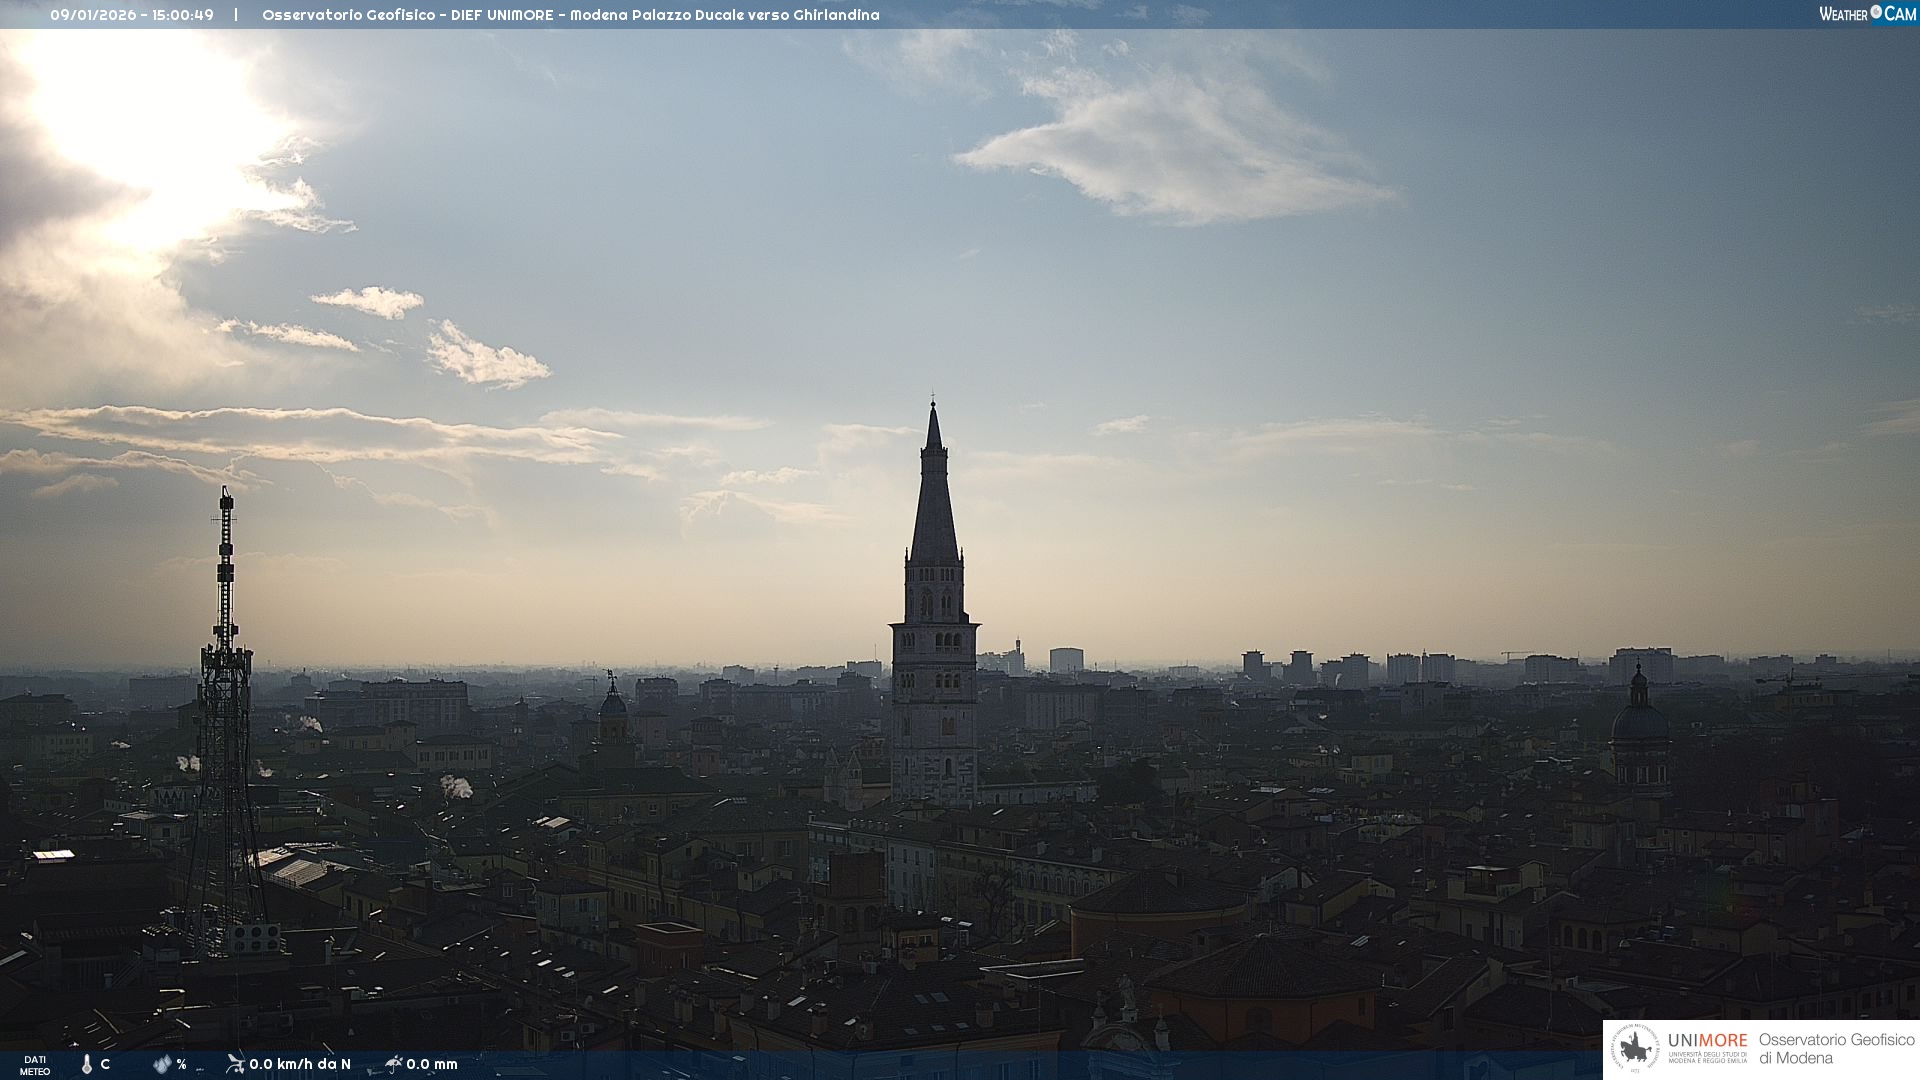Click the tall white building on horizon
This screenshot has width=1920, height=1080.
point(1066,660)
